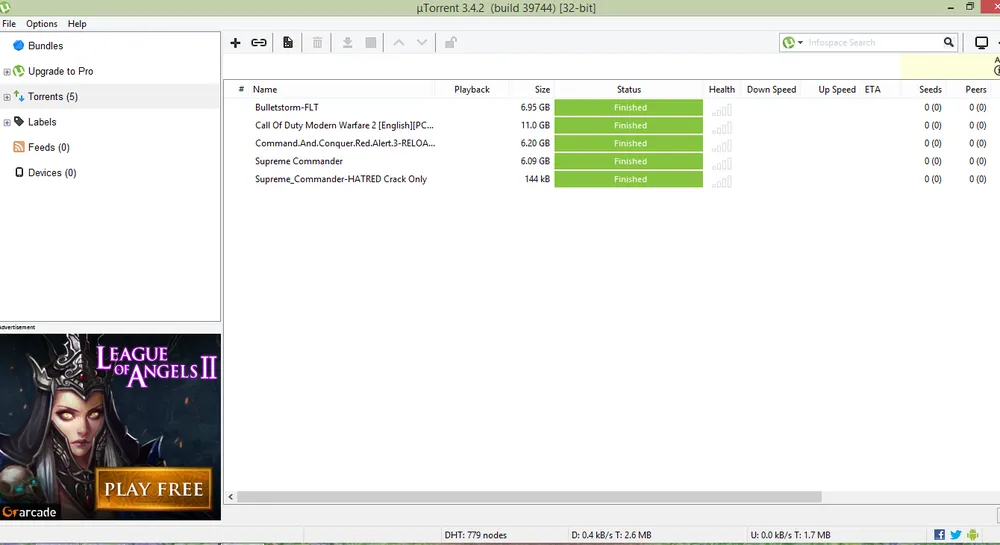Viewport: 1000px width, 545px height.
Task: Start torrent download arrow icon
Action: 347,43
